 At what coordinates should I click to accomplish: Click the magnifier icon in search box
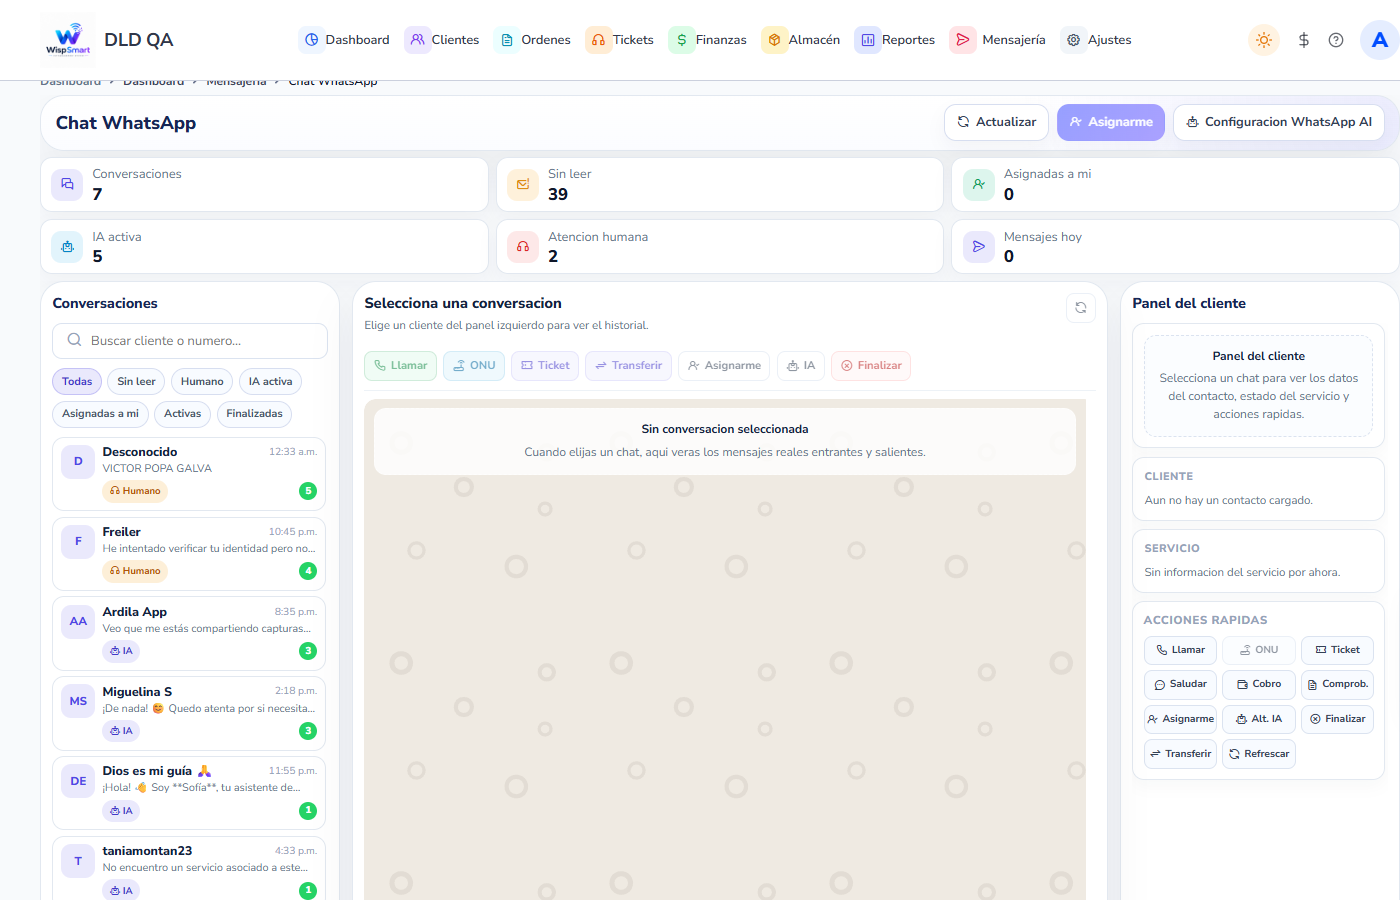pyautogui.click(x=74, y=340)
